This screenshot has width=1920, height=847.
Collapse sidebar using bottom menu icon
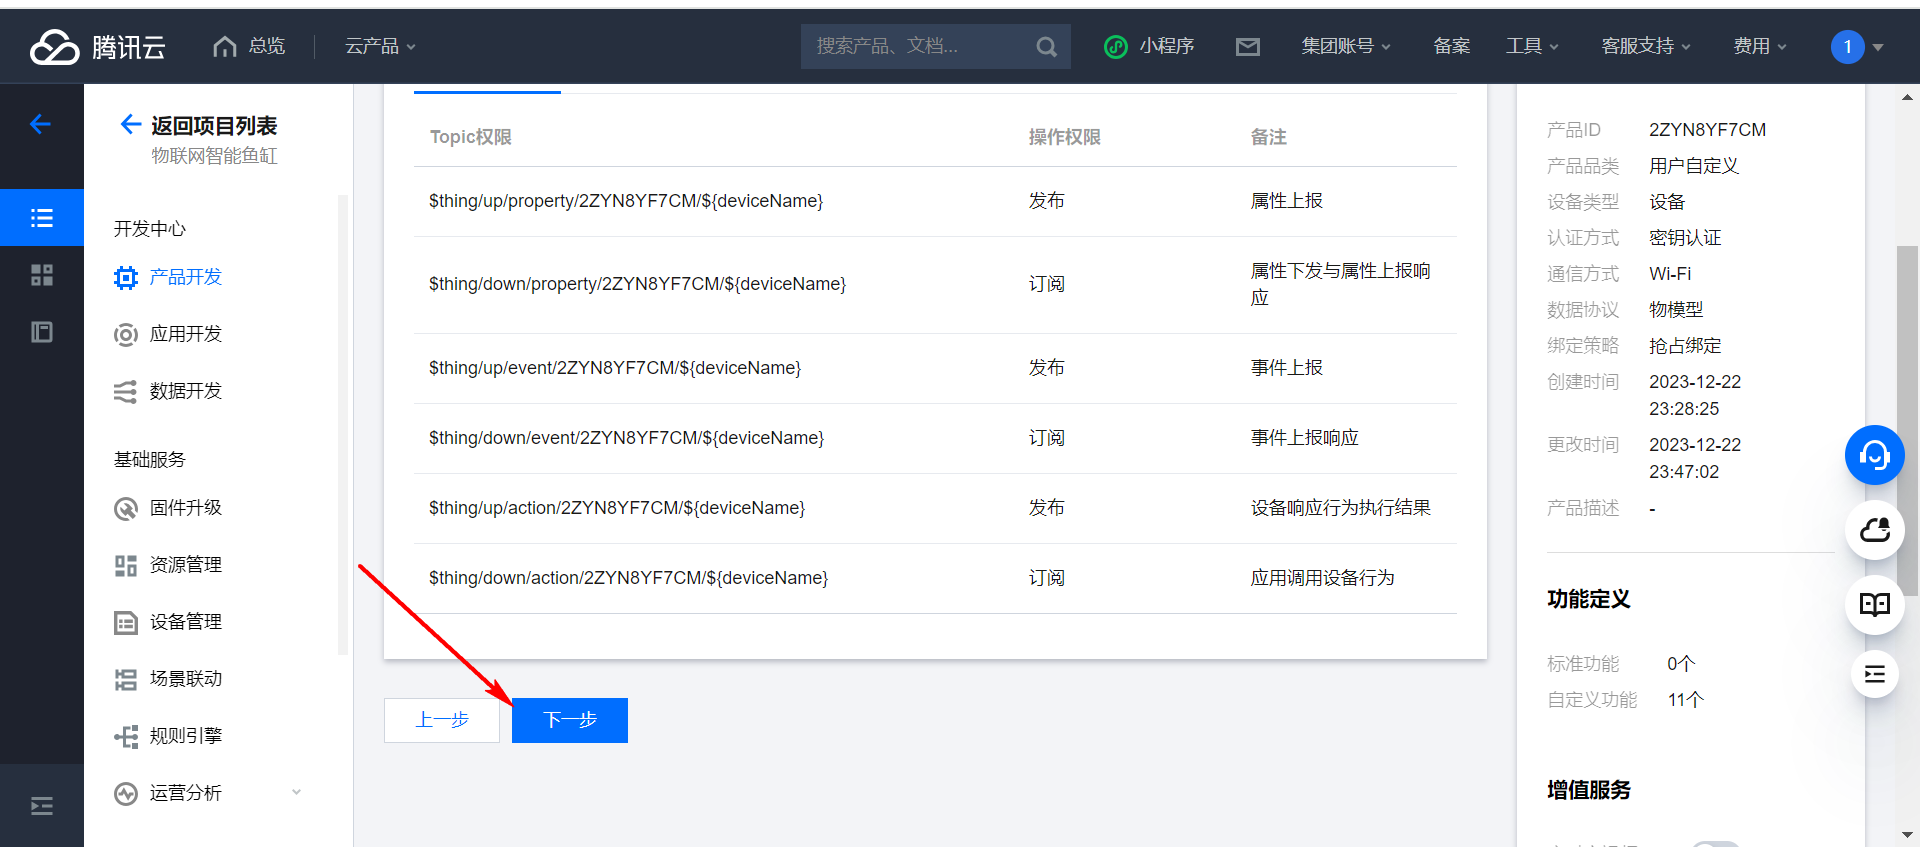[x=42, y=806]
